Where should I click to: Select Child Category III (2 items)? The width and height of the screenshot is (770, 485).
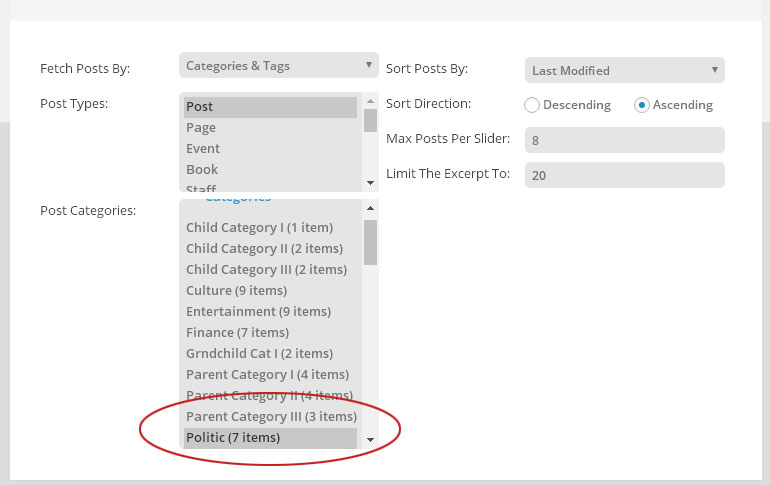click(x=270, y=270)
